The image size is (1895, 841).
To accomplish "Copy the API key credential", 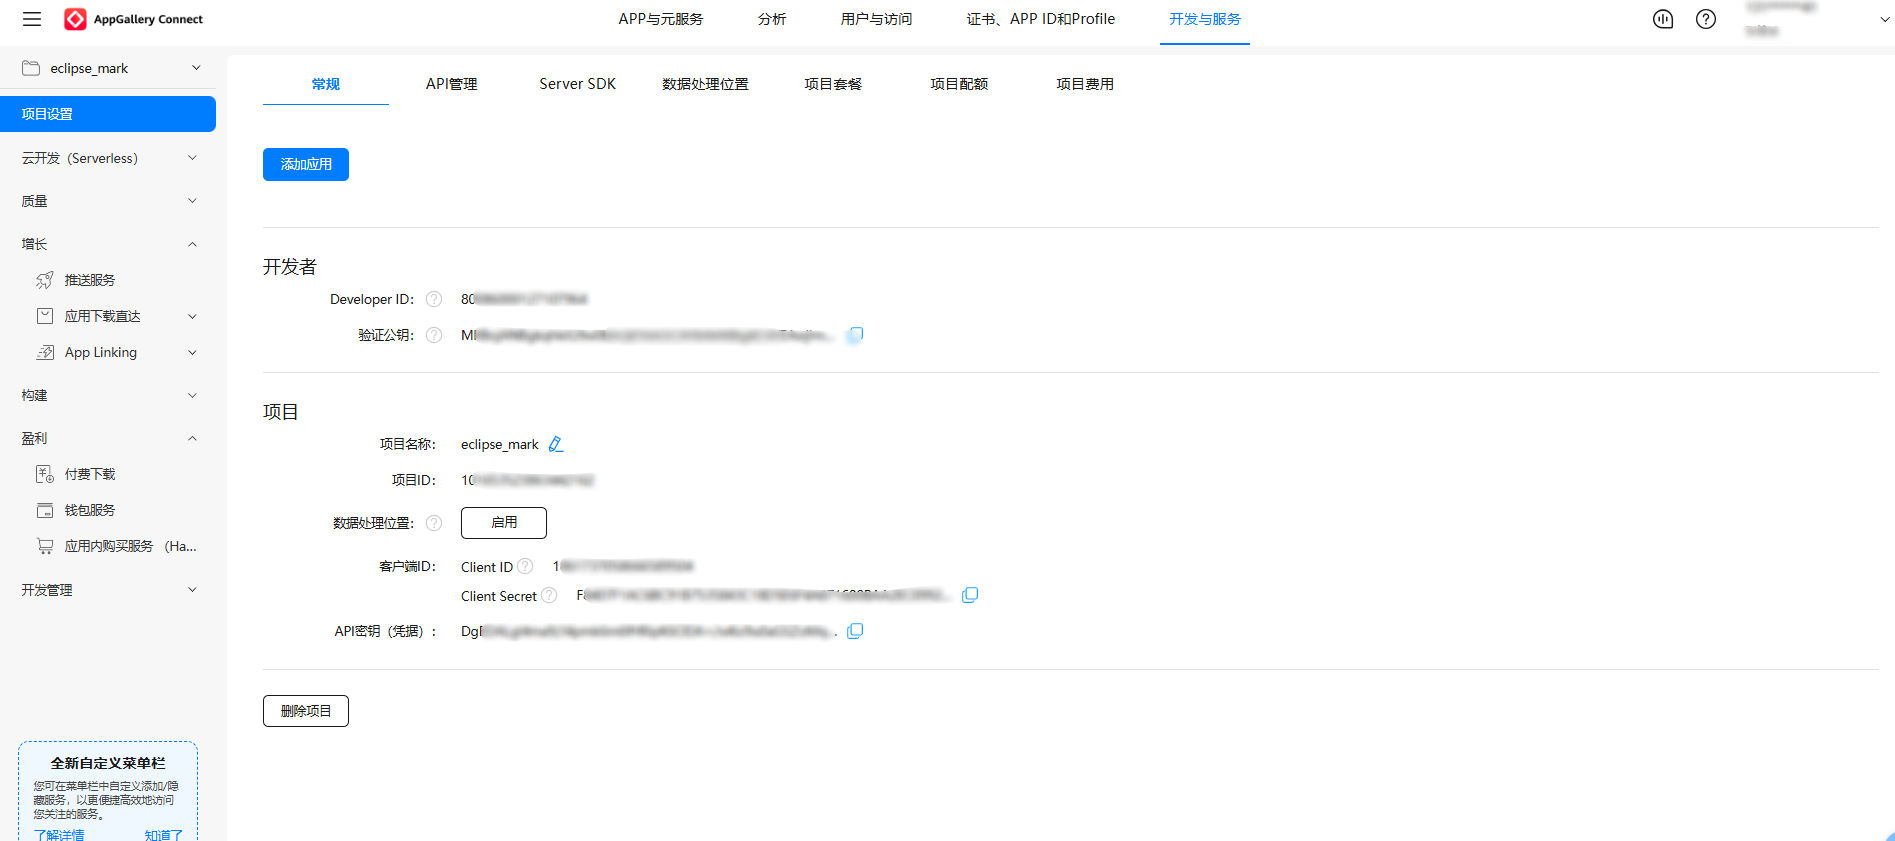I will (855, 631).
